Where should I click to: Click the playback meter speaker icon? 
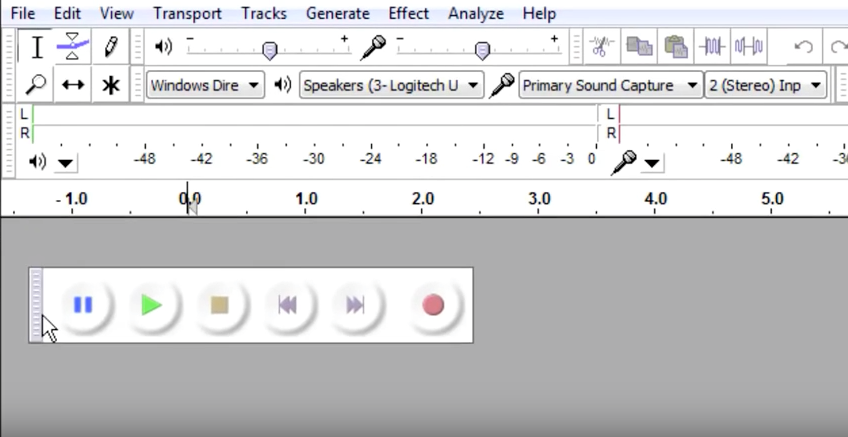(x=37, y=162)
